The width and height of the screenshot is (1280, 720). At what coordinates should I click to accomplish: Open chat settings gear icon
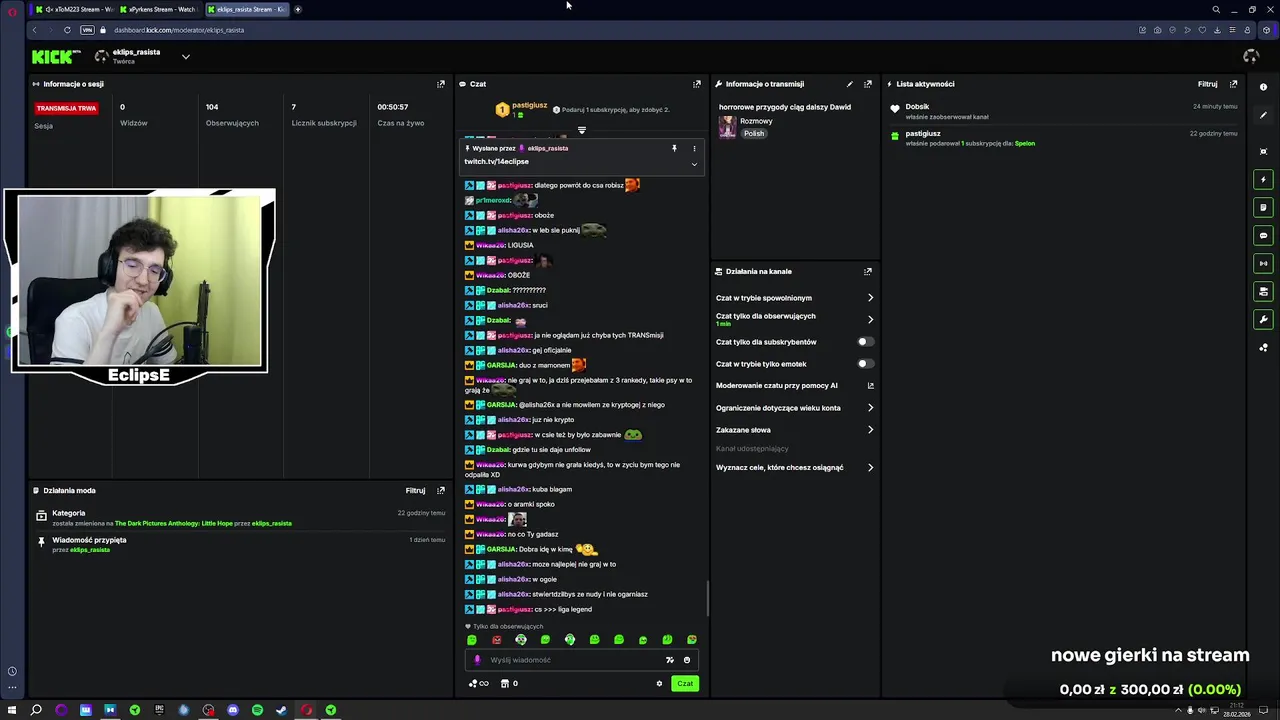(x=659, y=684)
